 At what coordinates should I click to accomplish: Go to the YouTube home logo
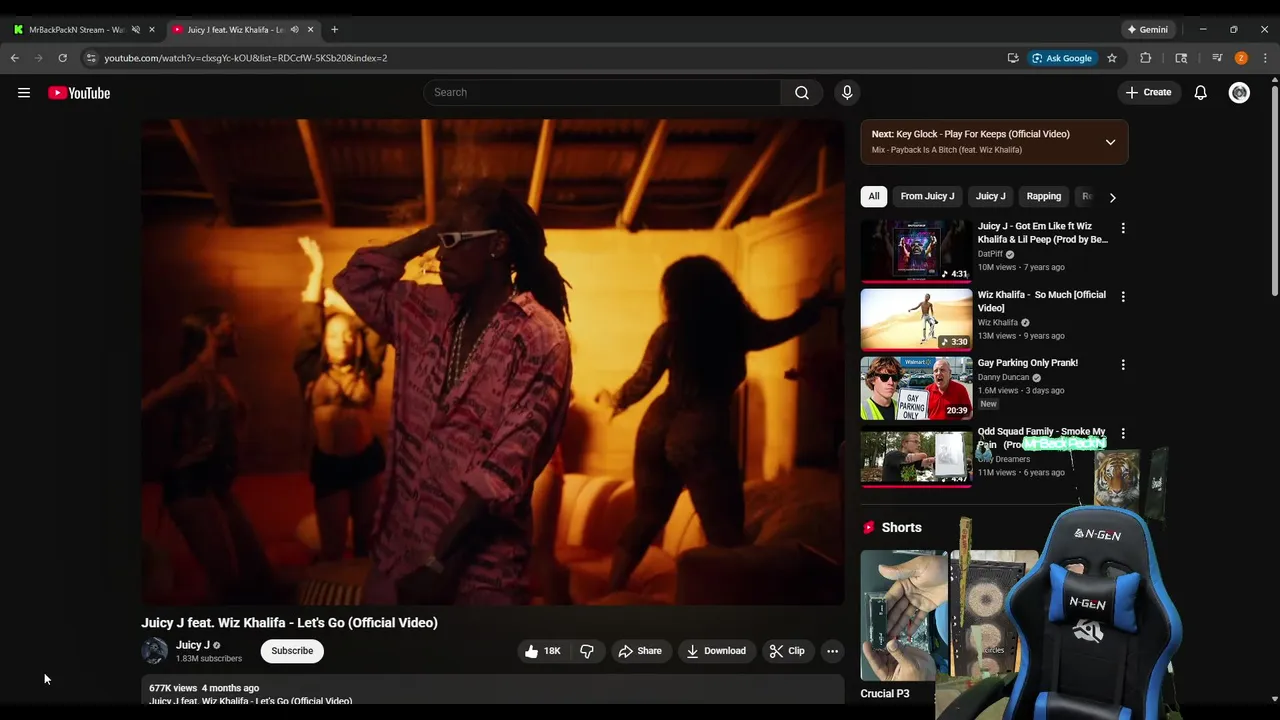79,93
